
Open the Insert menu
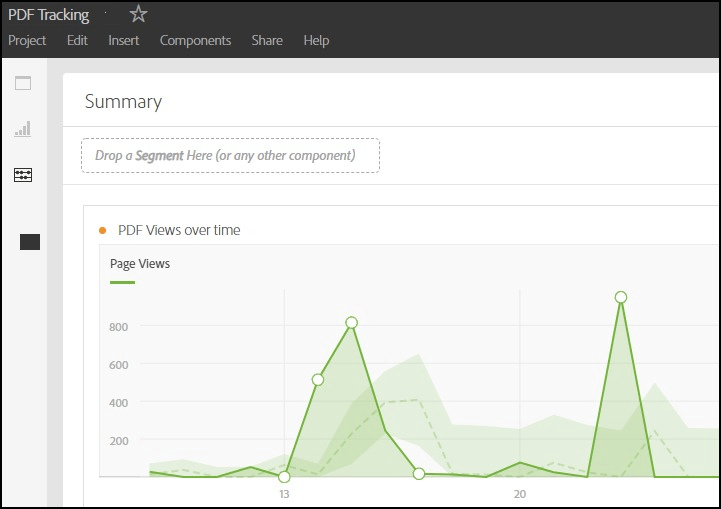click(x=124, y=40)
